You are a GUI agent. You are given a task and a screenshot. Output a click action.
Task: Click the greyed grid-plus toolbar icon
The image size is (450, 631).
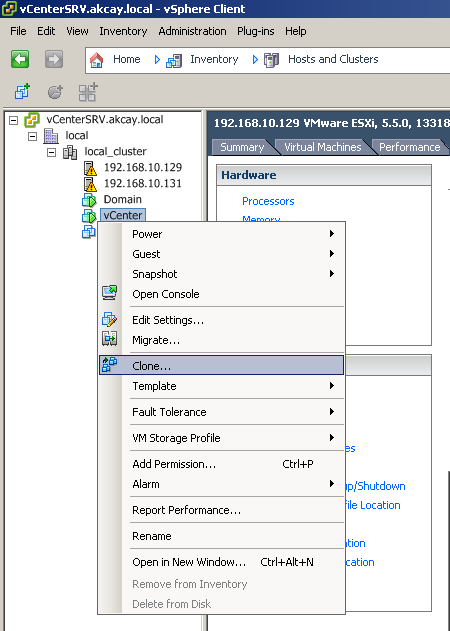tap(88, 92)
